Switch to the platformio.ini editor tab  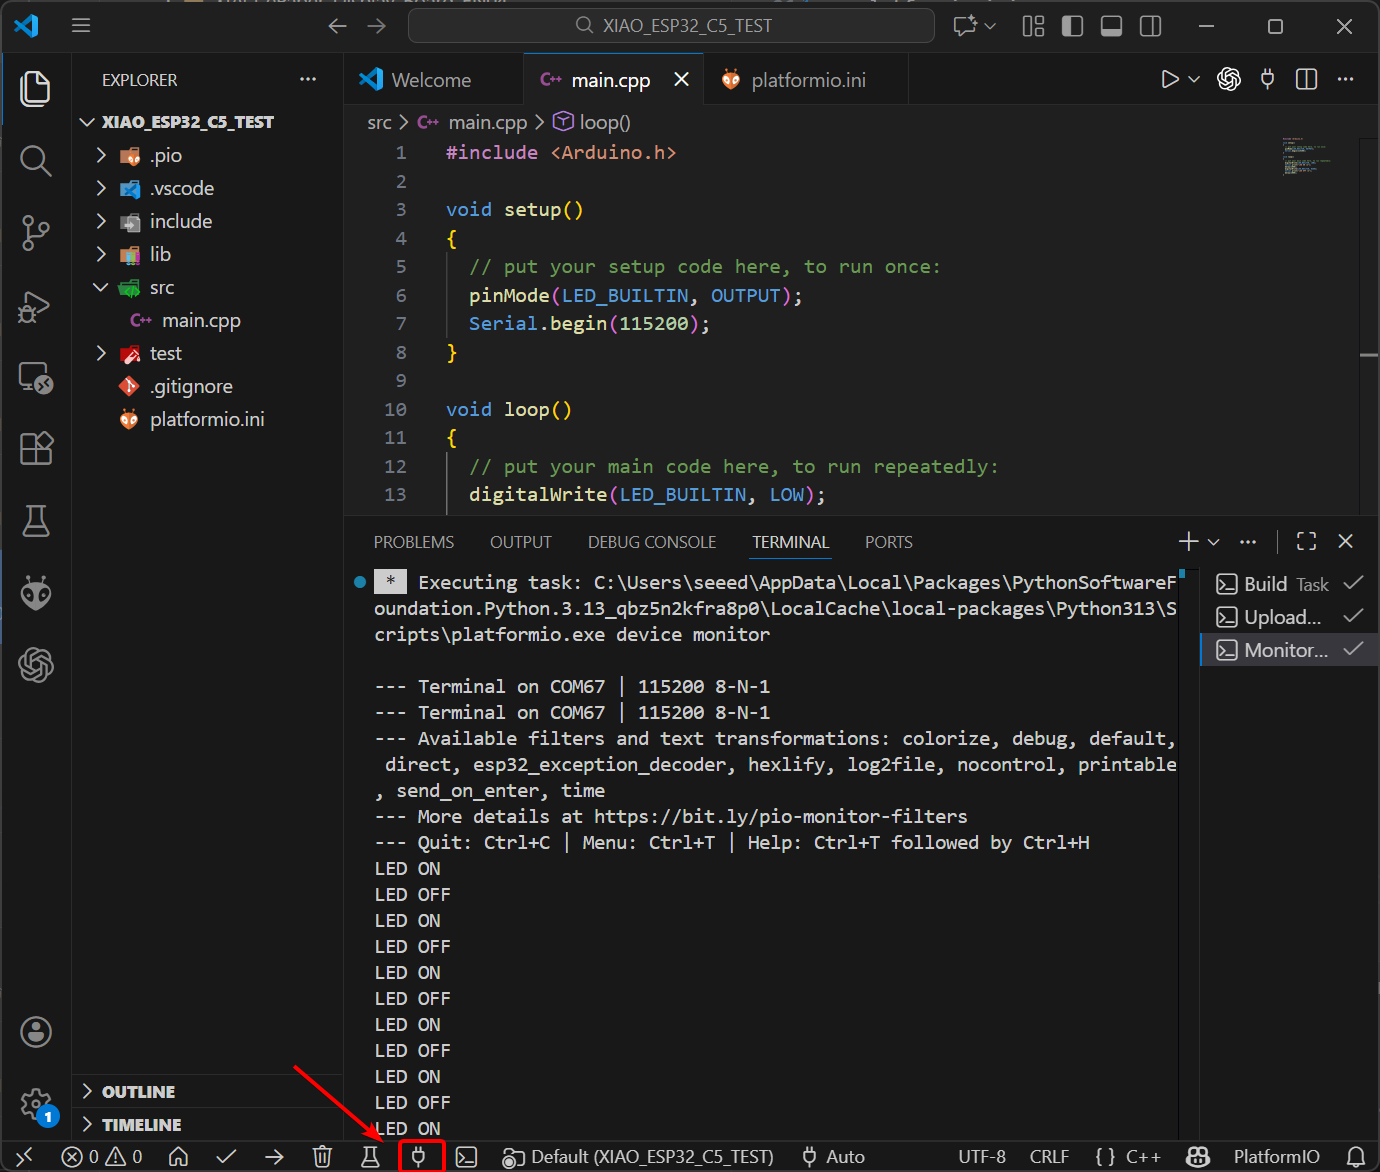click(807, 80)
